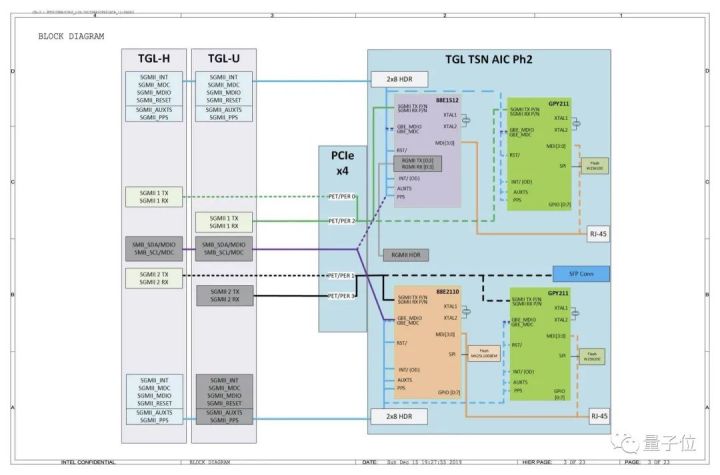720x475 pixels.
Task: Click the TGL TSN AIC Ph2 title
Action: pyautogui.click(x=489, y=59)
